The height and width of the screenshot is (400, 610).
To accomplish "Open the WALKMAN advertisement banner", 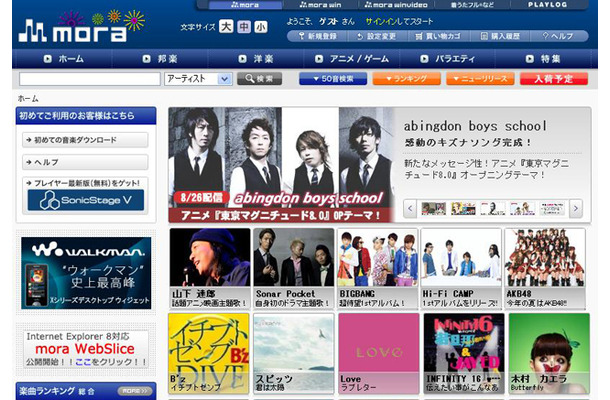I will (86, 273).
